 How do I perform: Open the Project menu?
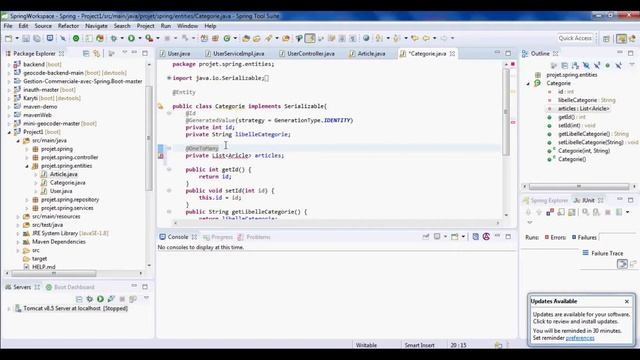(145, 26)
